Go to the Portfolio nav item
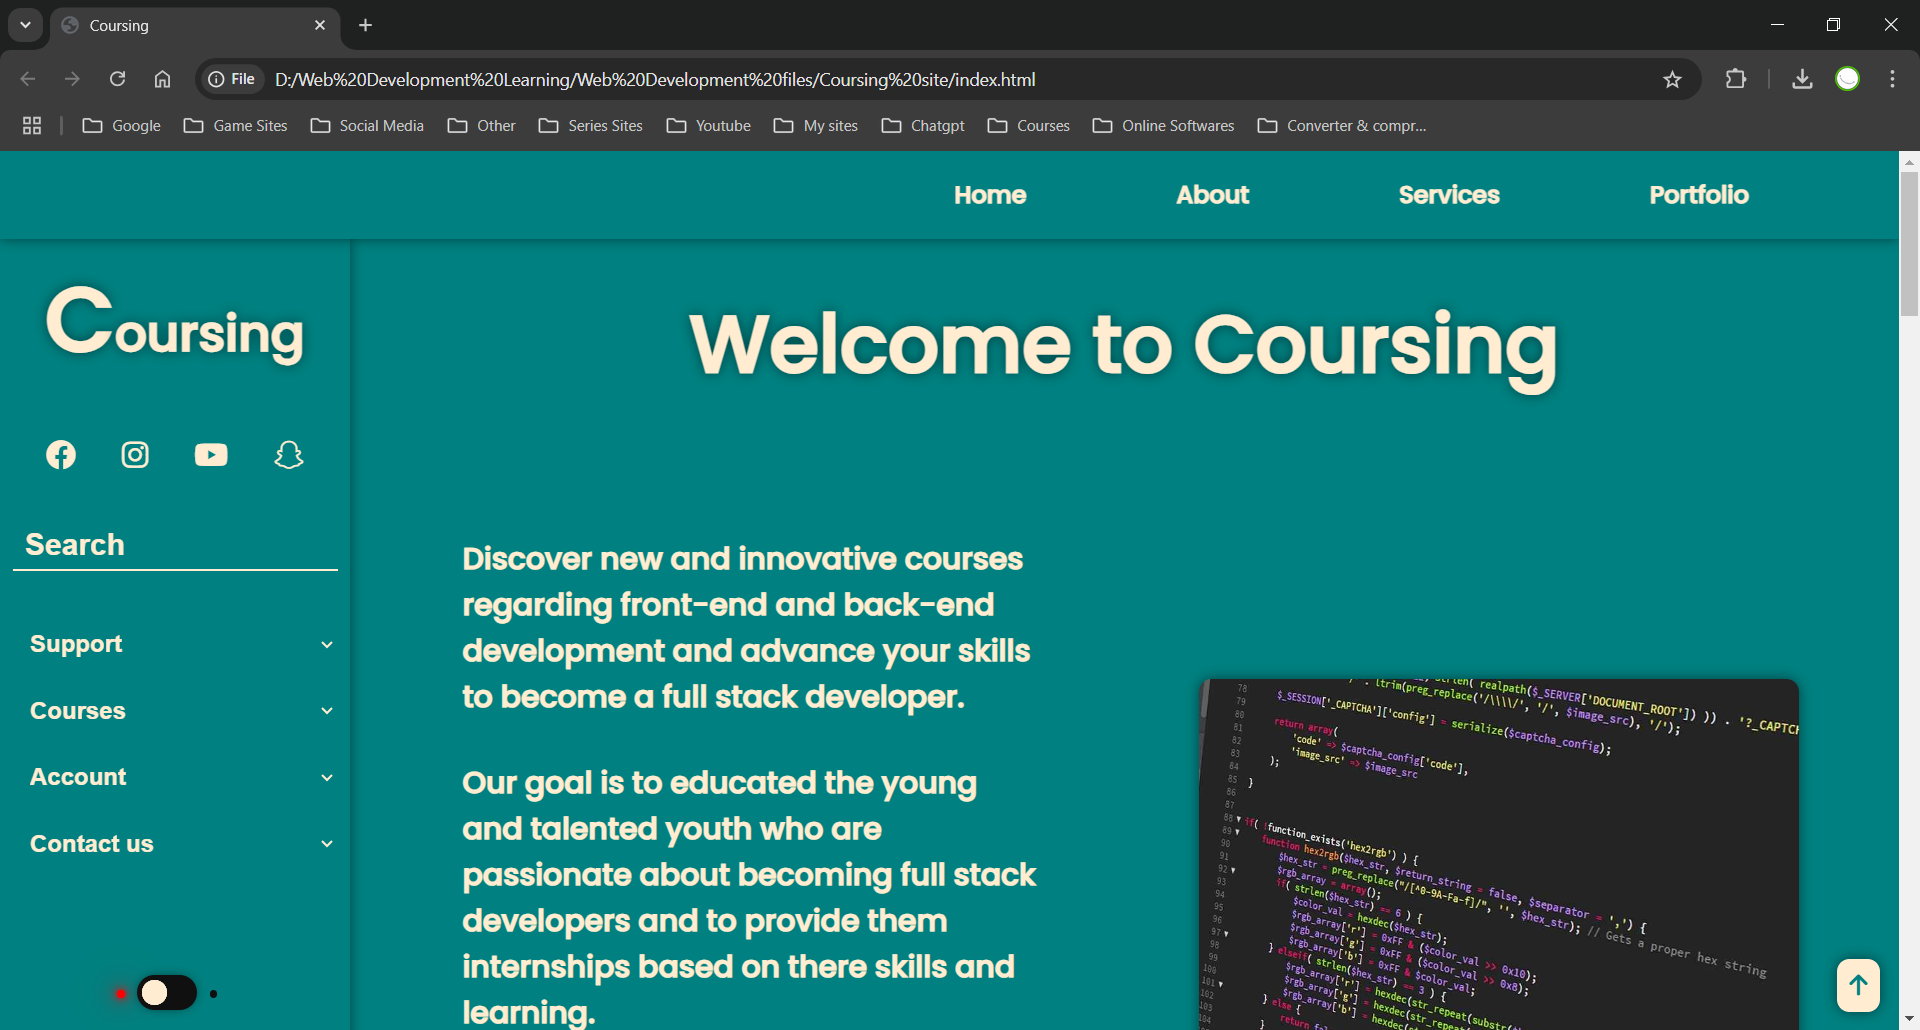This screenshot has width=1920, height=1030. 1699,195
